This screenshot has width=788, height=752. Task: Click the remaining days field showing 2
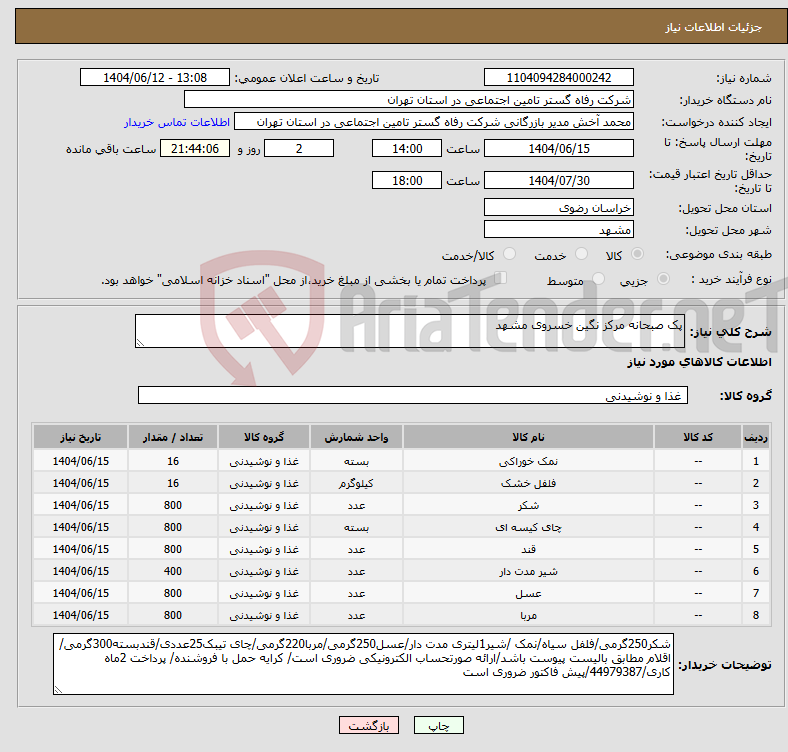point(299,149)
